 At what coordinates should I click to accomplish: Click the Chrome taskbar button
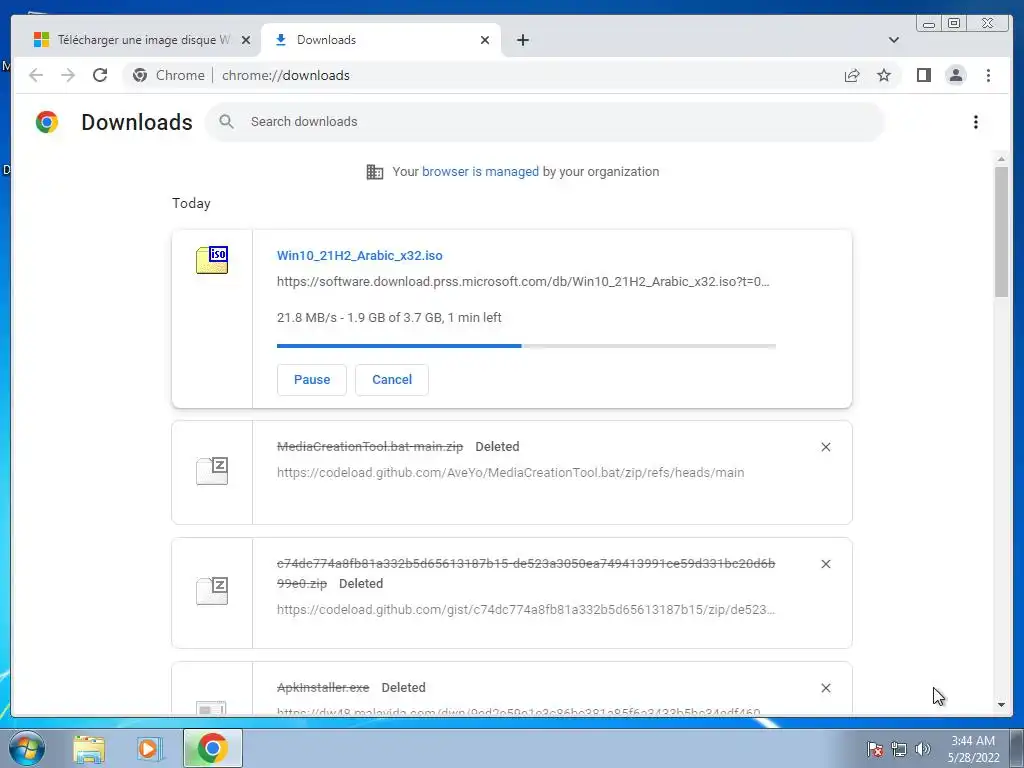(212, 748)
